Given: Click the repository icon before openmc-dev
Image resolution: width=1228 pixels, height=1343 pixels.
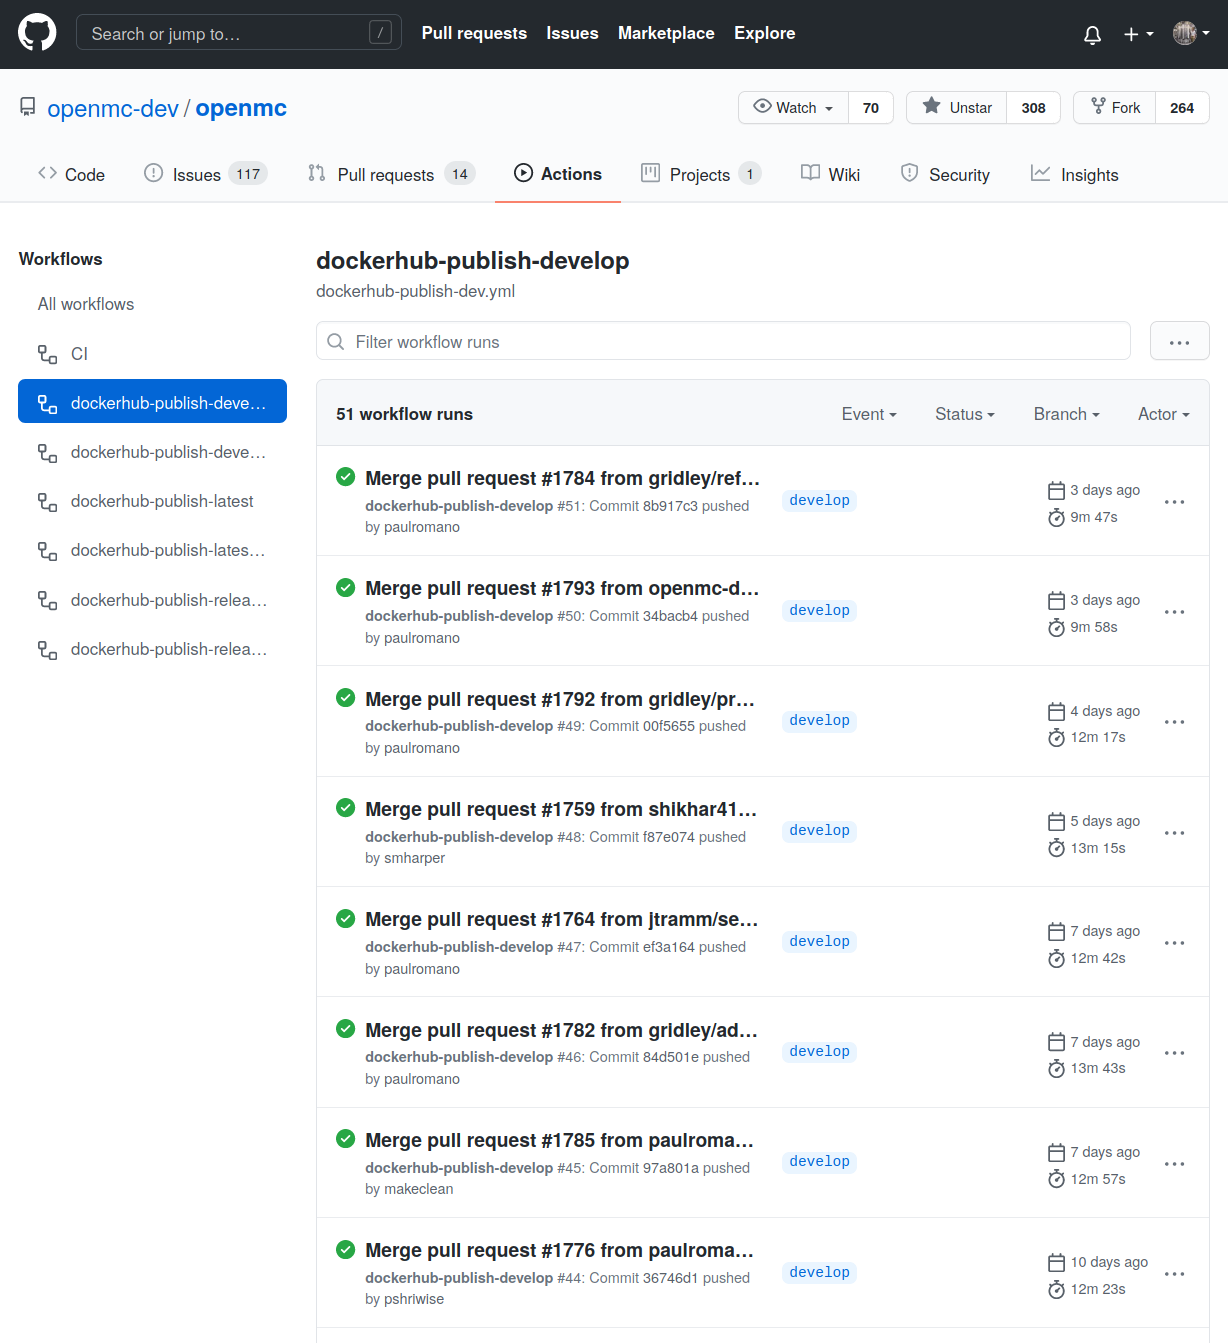Looking at the screenshot, I should coord(28,107).
